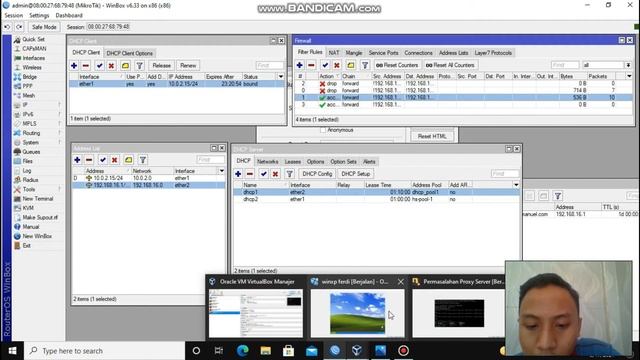Click the filter funnel icon in DHCP Client window

(x=140, y=65)
